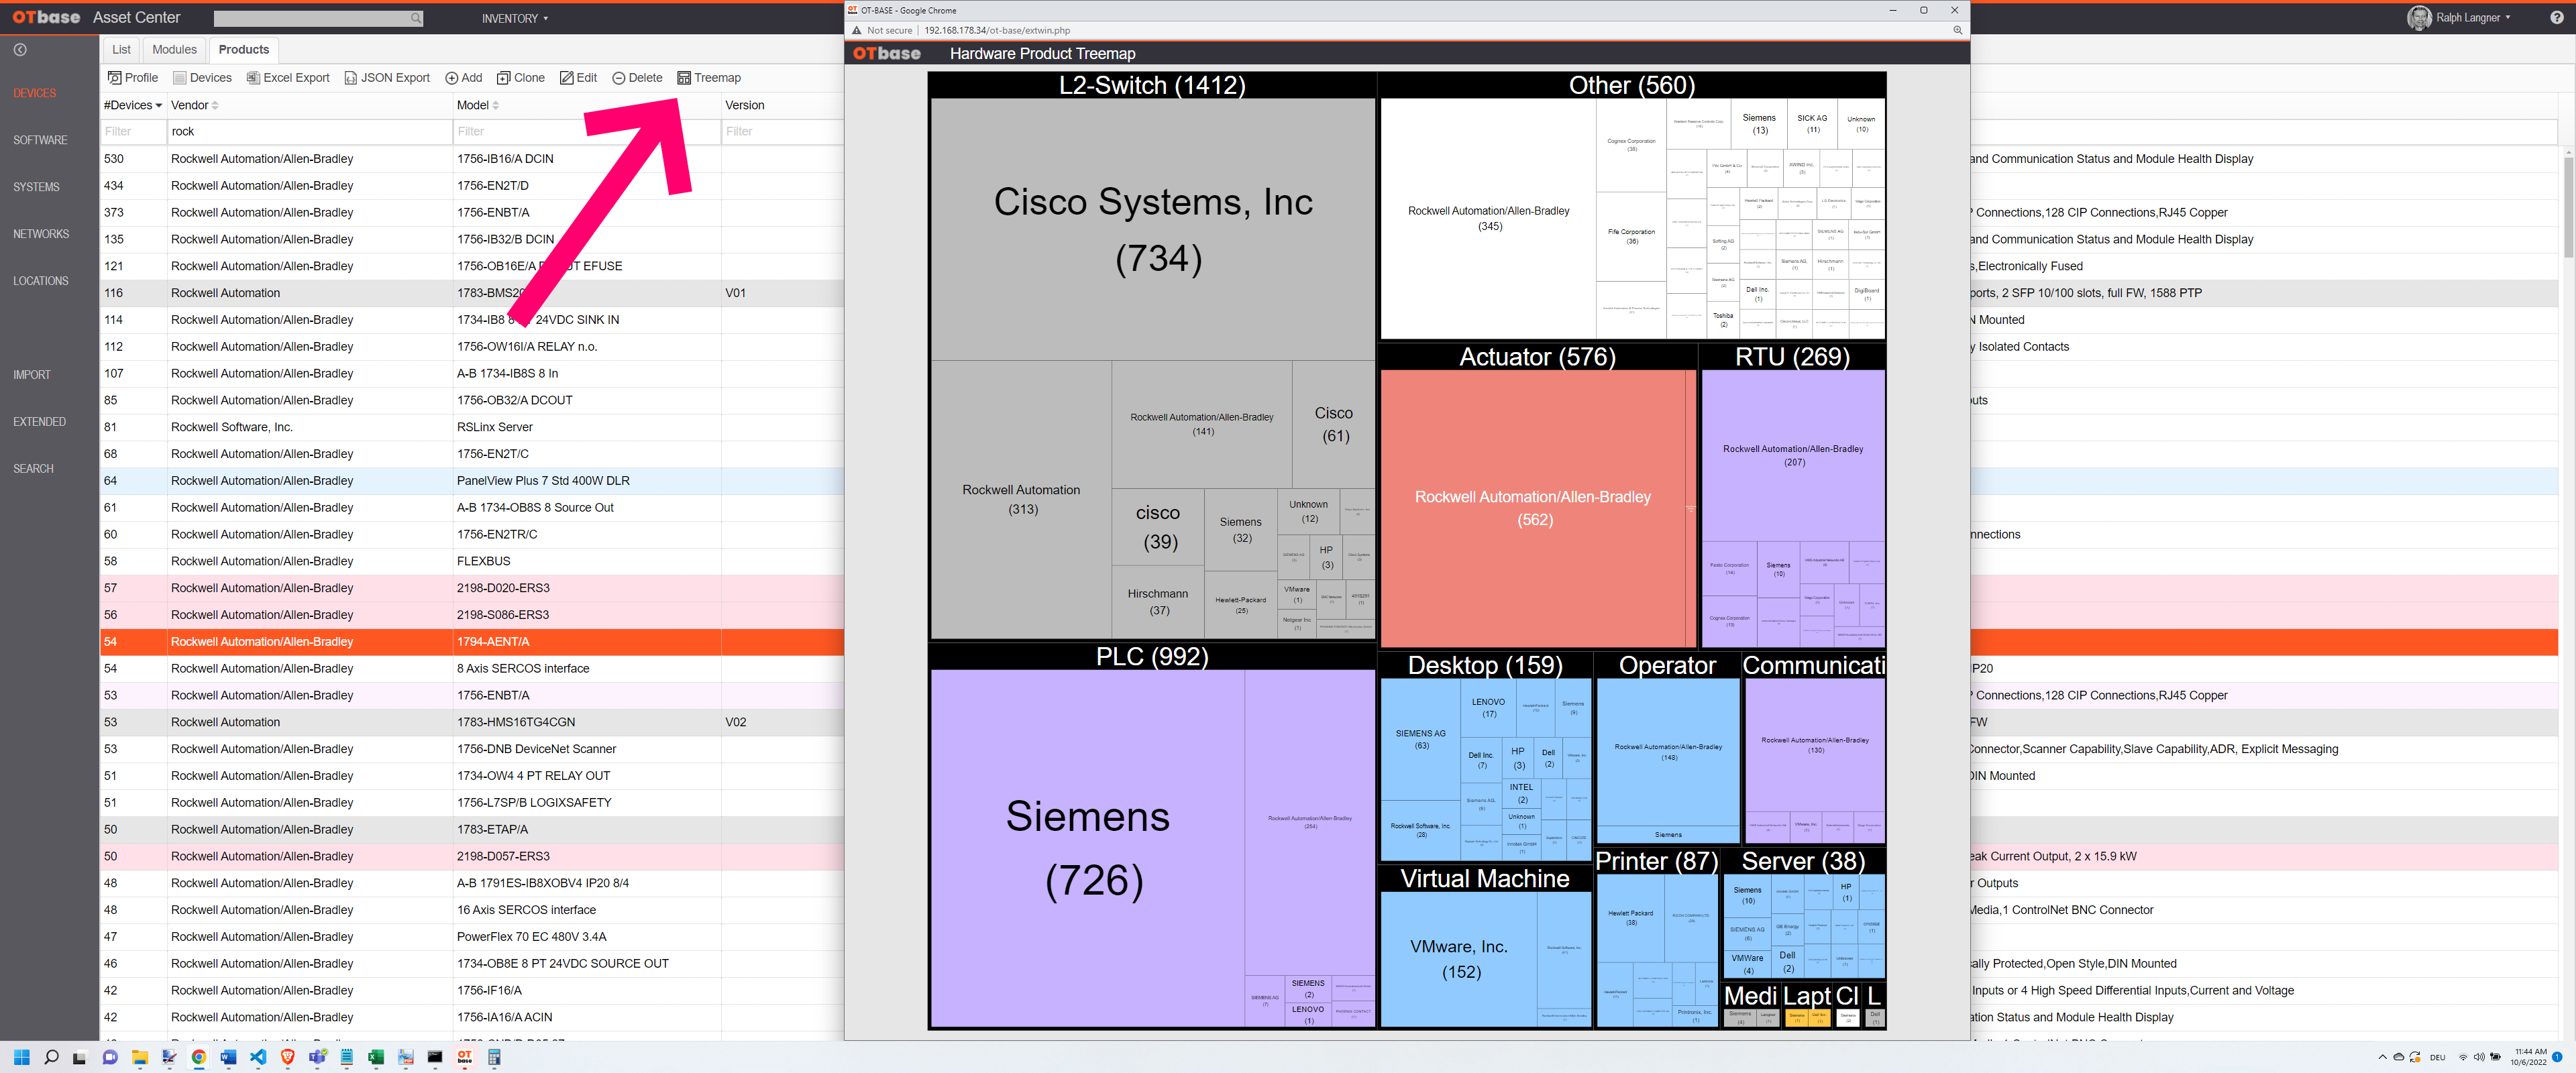
Task: Go to SYSTEMS in the sidebar
Action: (x=36, y=187)
